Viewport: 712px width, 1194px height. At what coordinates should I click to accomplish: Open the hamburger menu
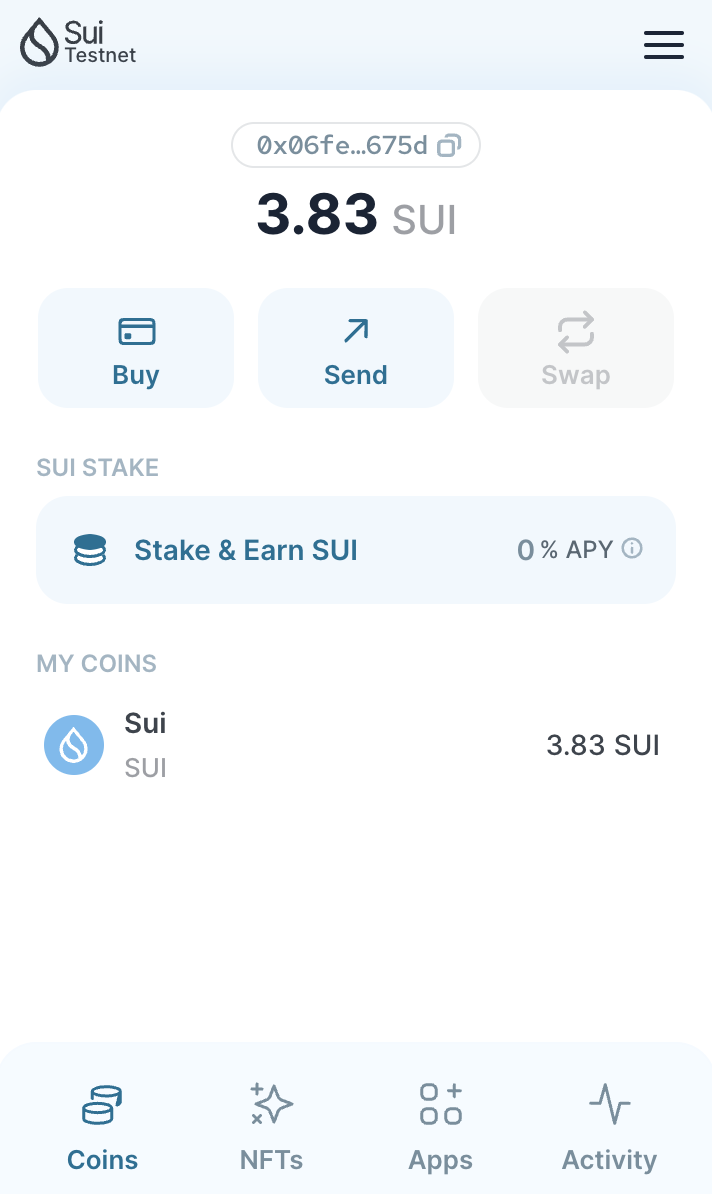coord(663,45)
